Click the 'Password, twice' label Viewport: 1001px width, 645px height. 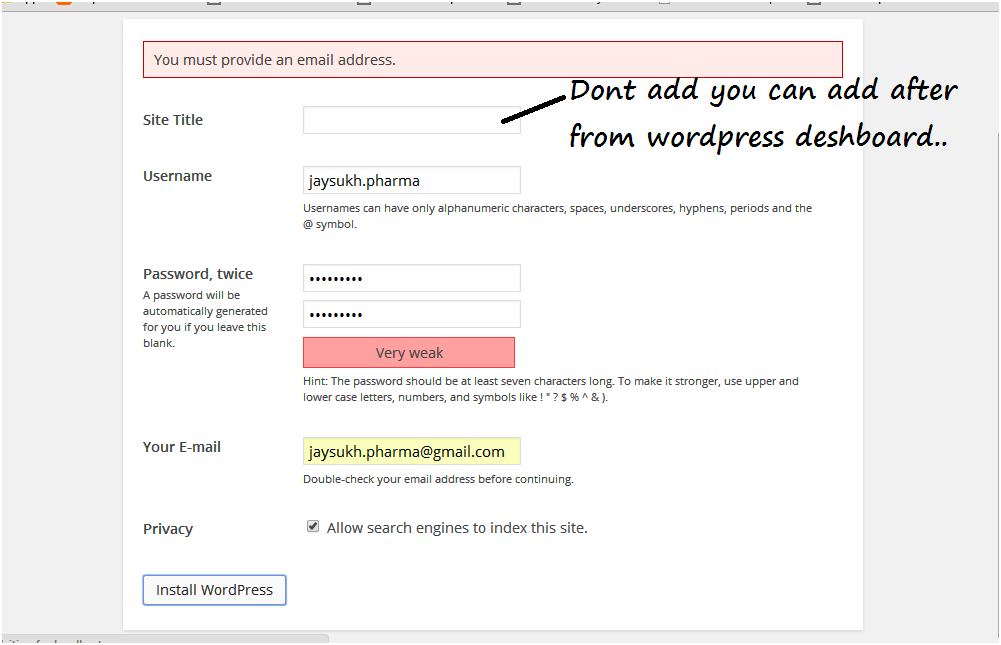coord(198,274)
